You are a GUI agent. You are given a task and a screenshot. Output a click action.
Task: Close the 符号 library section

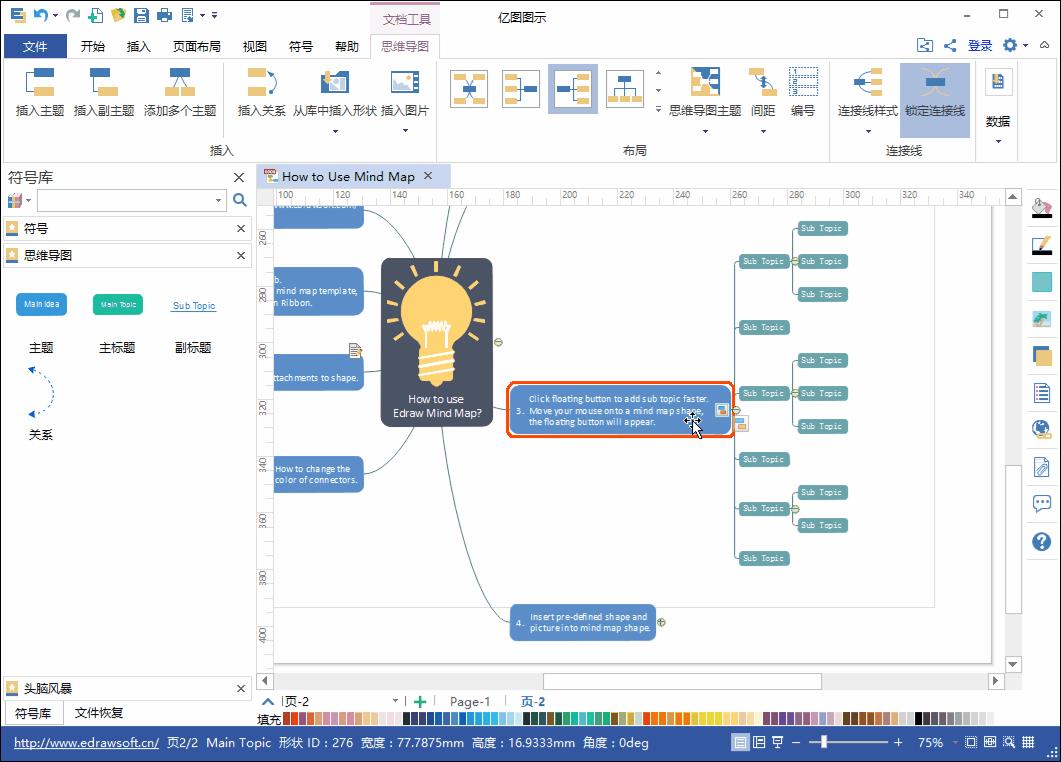240,229
